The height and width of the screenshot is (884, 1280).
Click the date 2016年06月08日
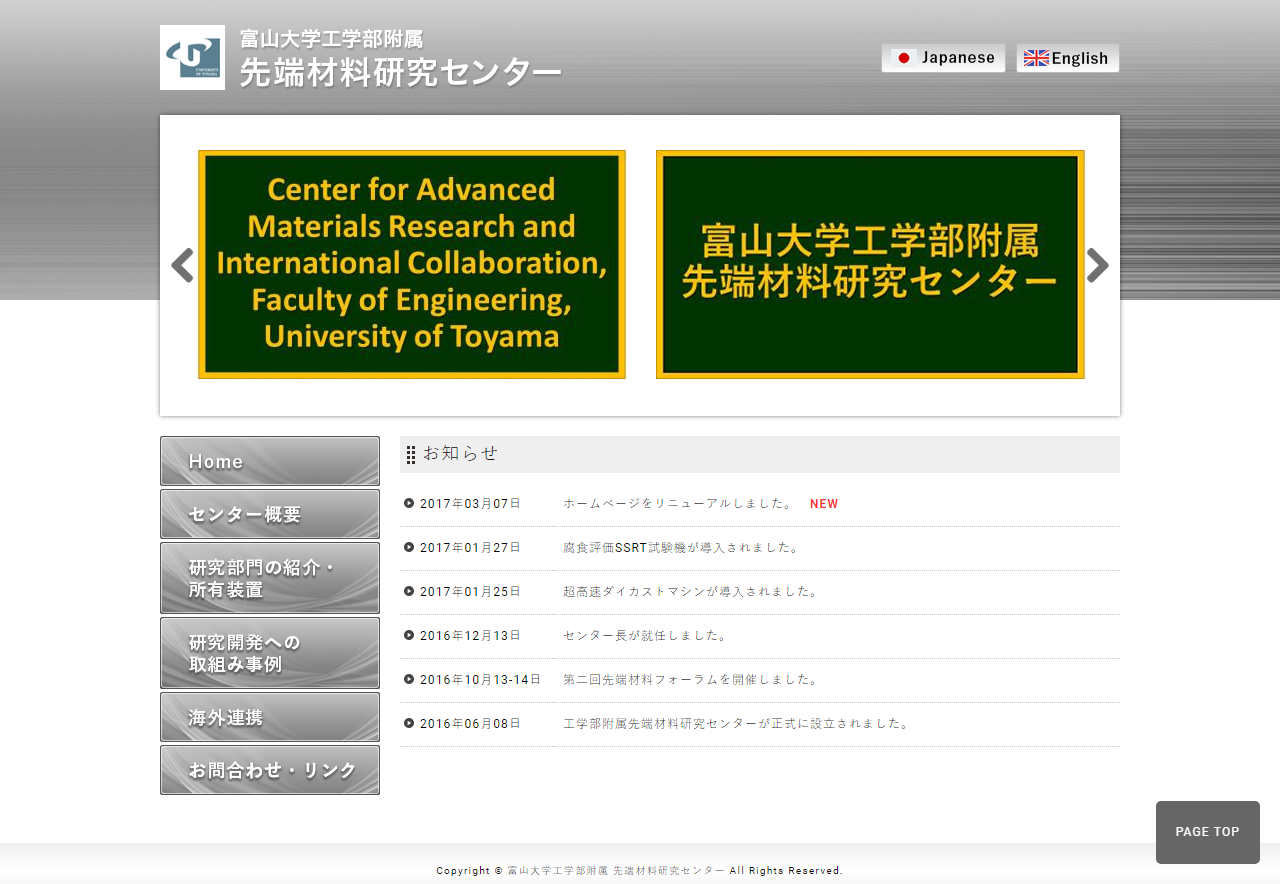470,724
